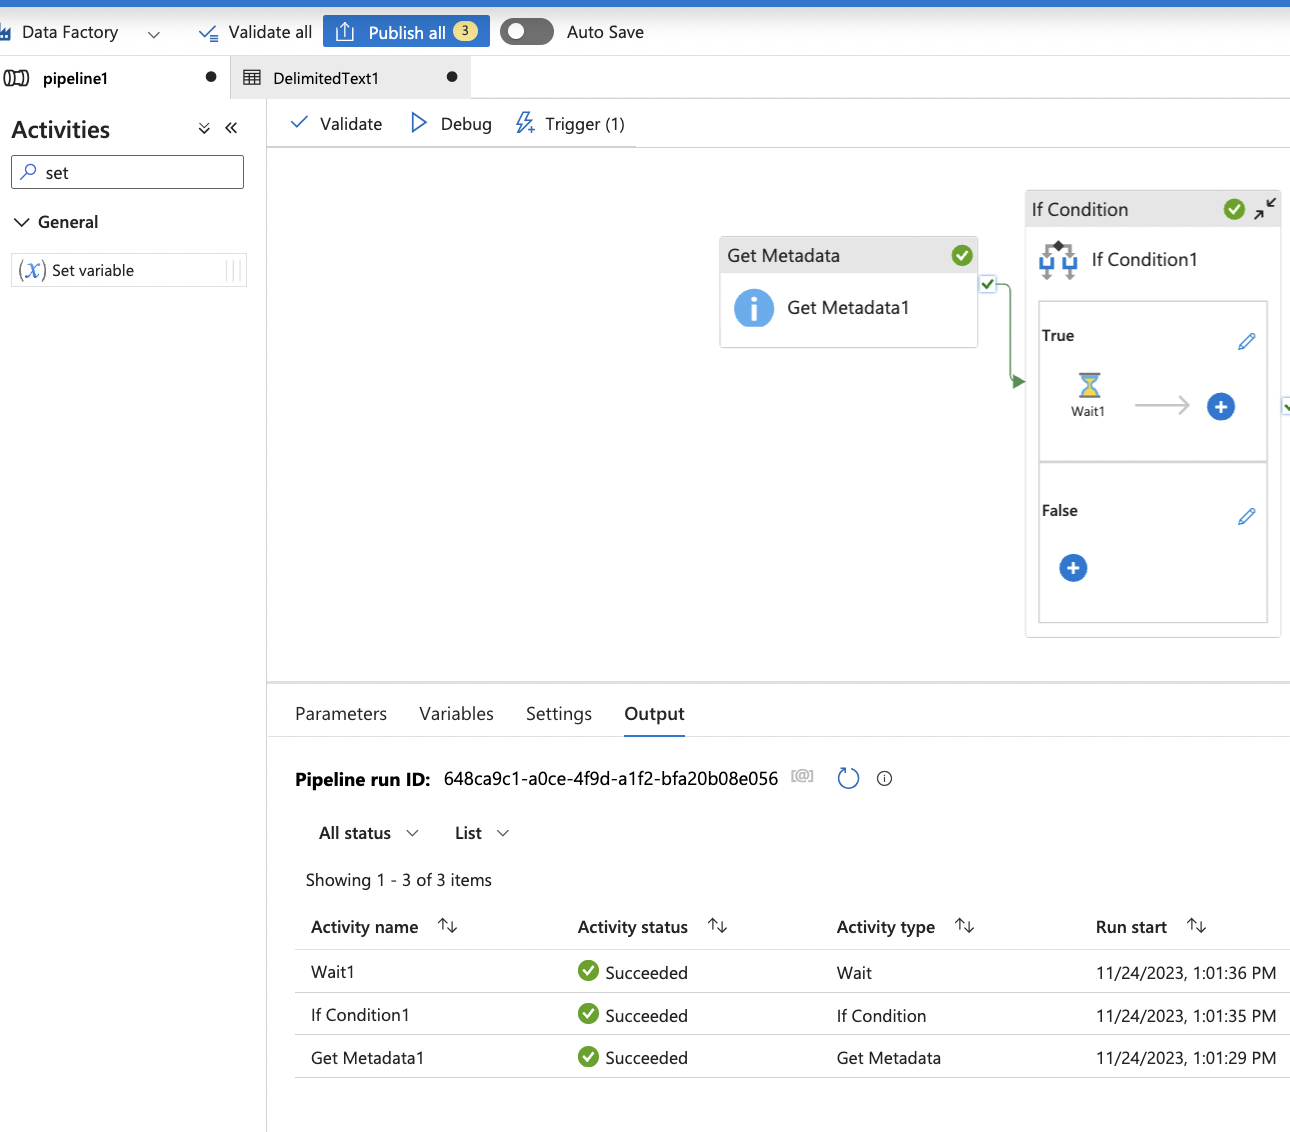Click the search magnifier icon
This screenshot has width=1290, height=1132.
29,172
